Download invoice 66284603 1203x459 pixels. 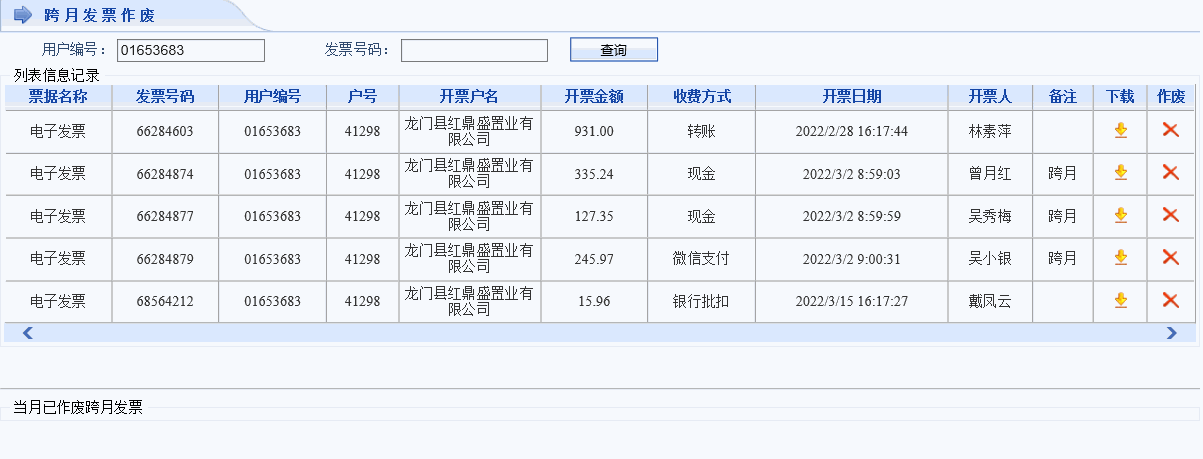[1120, 130]
